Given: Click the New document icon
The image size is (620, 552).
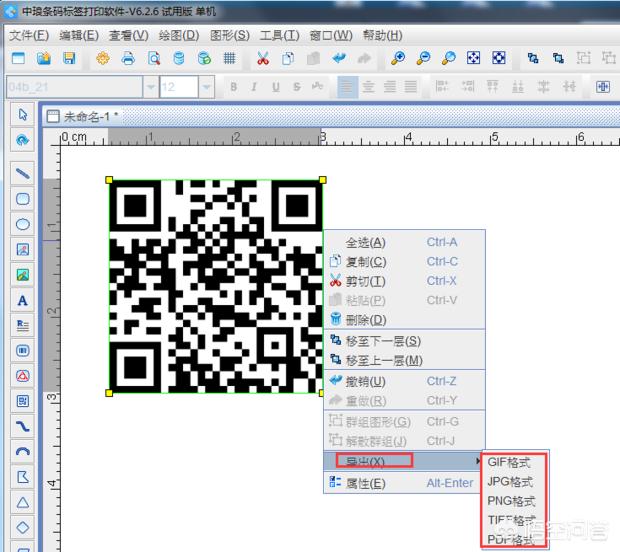Looking at the screenshot, I should pyautogui.click(x=19, y=59).
